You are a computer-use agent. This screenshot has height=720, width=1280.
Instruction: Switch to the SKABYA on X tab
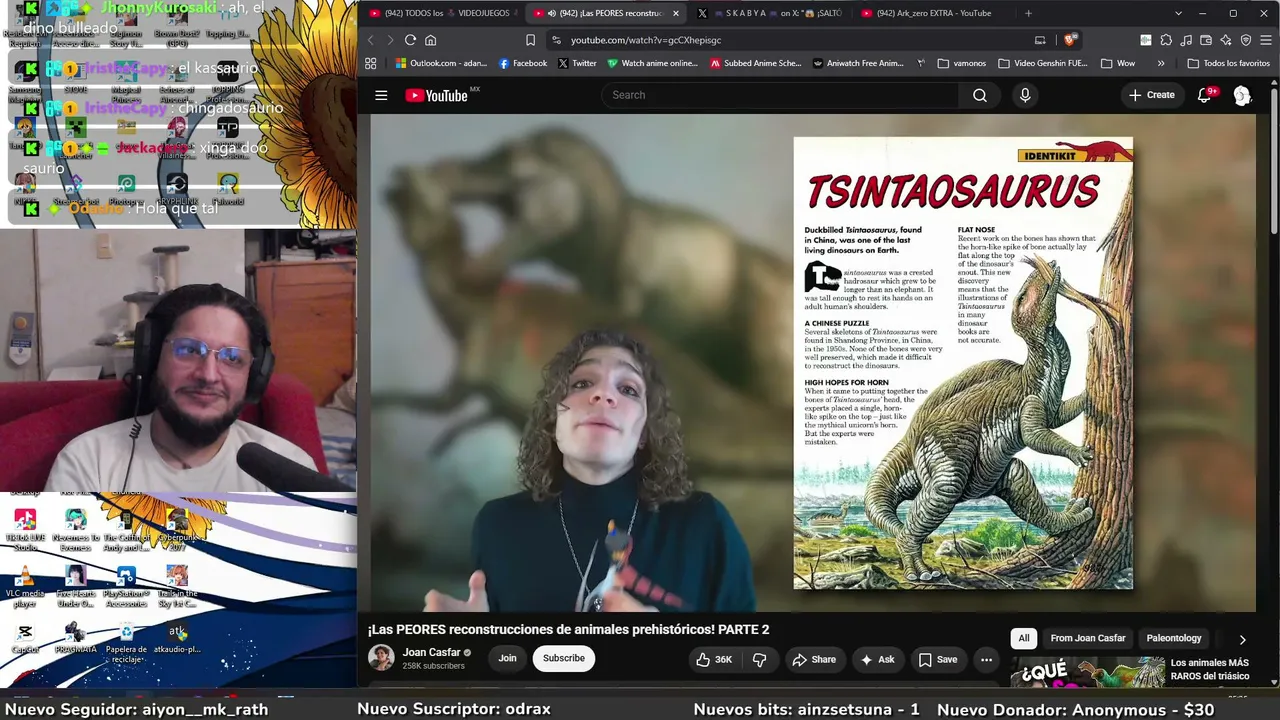(770, 13)
